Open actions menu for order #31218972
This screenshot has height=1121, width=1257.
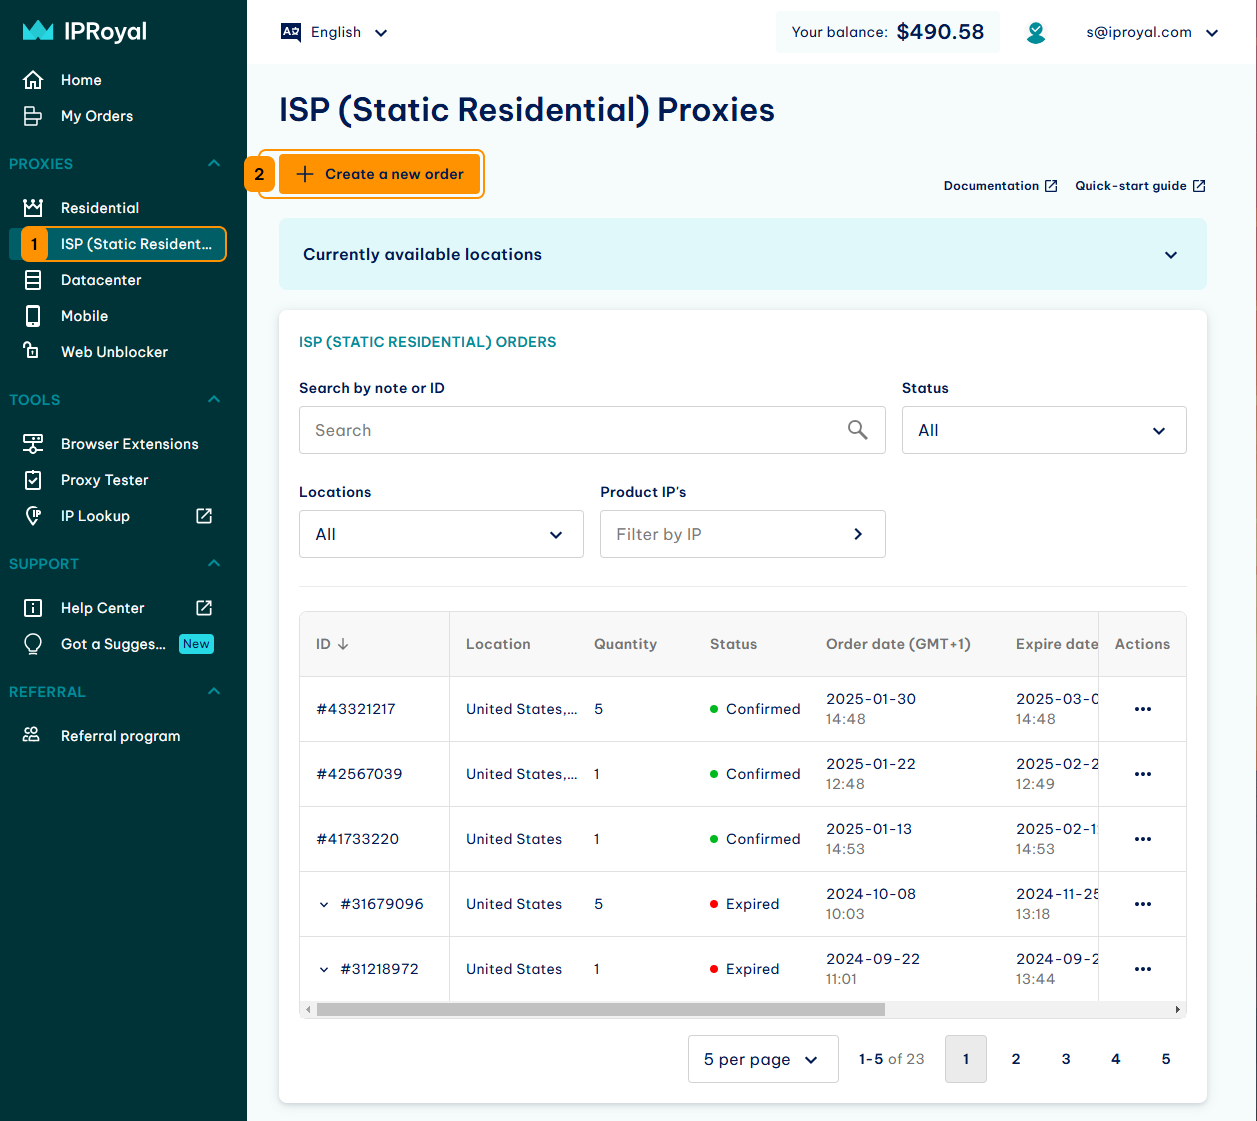1143,969
